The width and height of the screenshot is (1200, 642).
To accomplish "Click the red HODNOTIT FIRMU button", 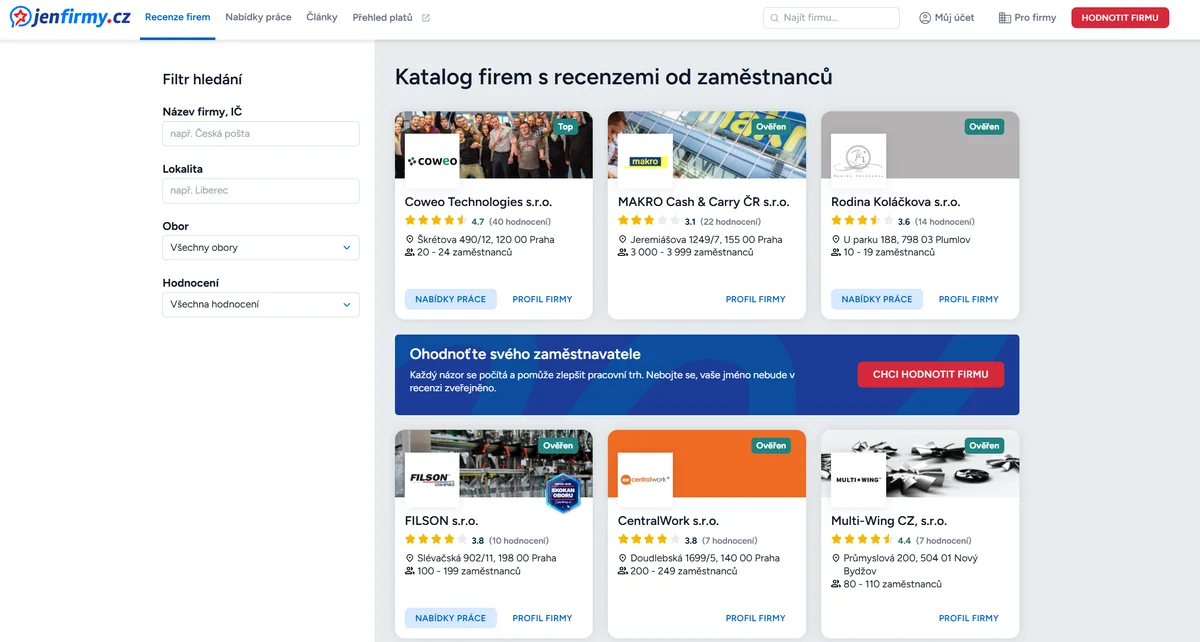I will point(1120,18).
